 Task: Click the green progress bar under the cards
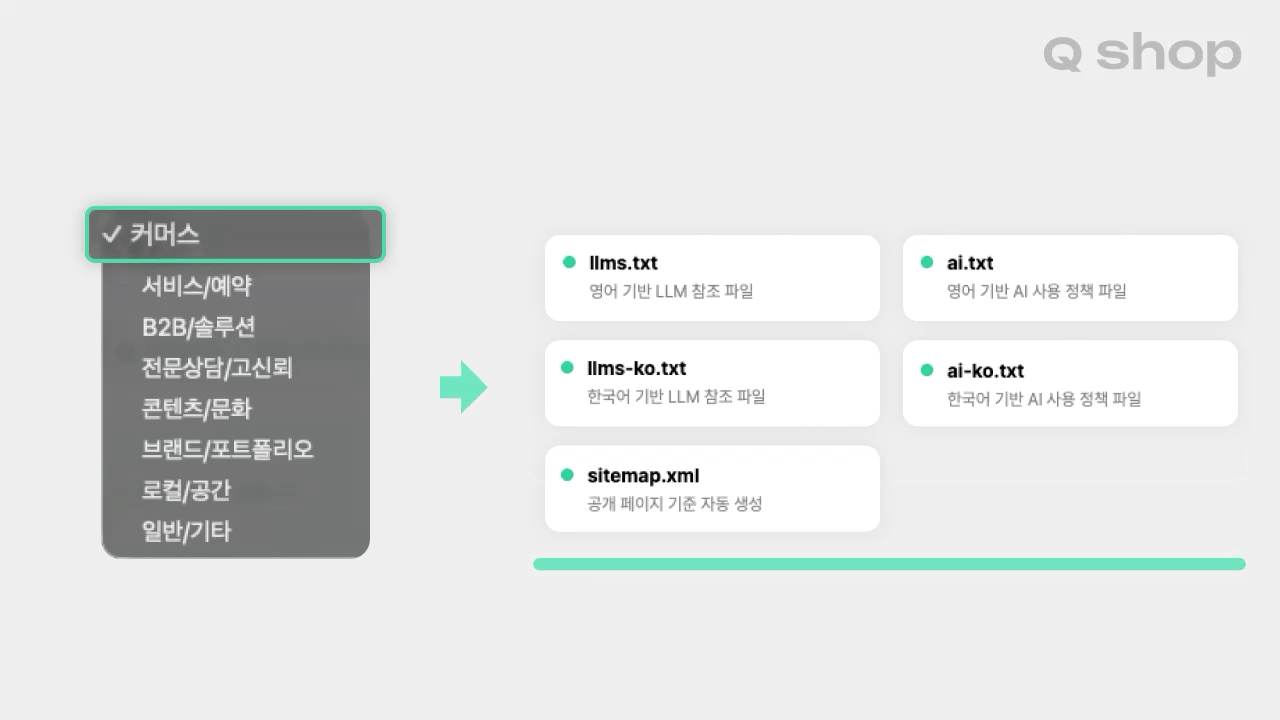[889, 564]
